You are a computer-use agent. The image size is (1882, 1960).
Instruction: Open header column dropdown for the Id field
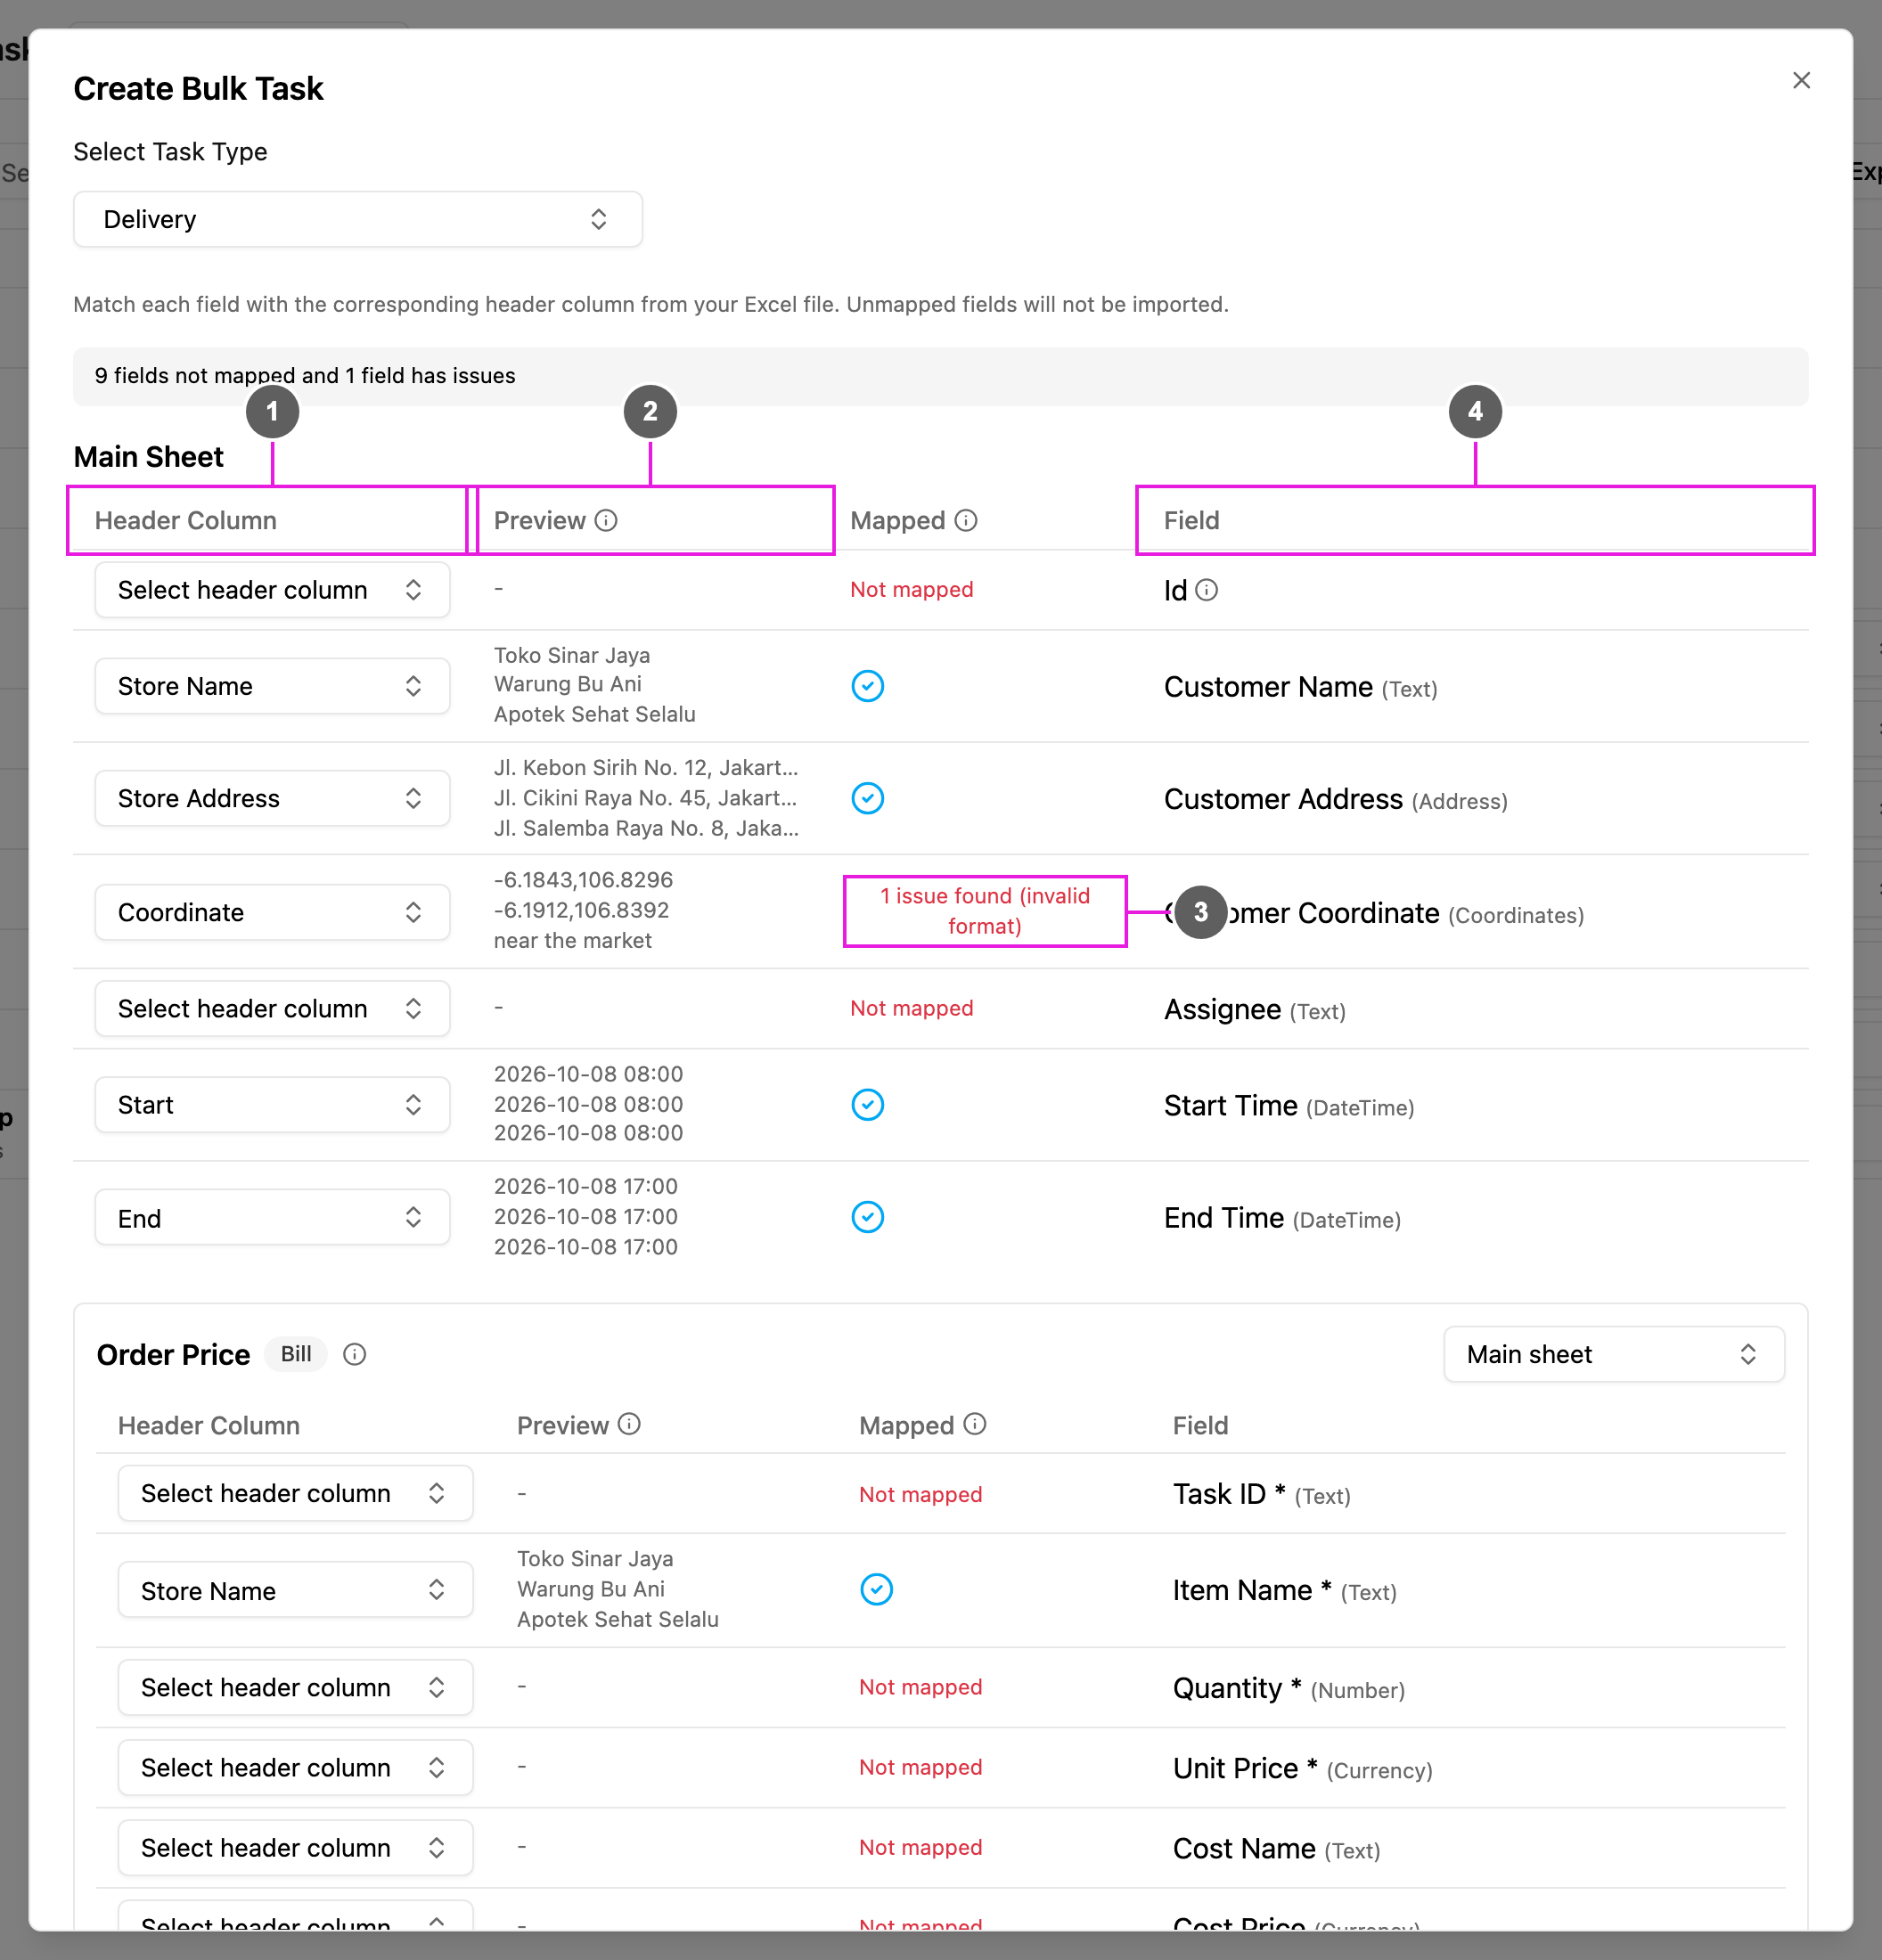[x=272, y=590]
